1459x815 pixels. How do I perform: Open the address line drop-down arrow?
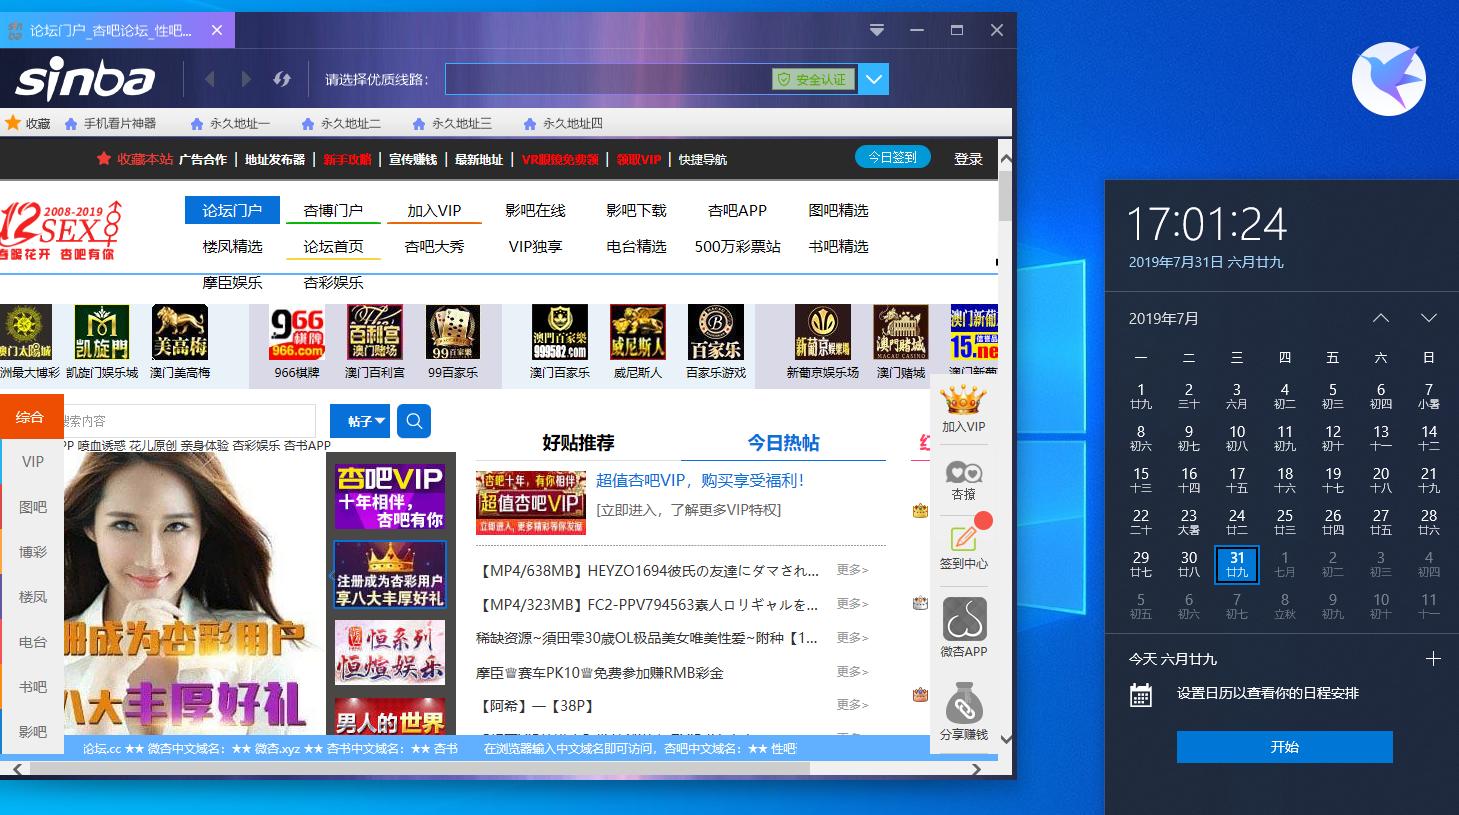(875, 79)
